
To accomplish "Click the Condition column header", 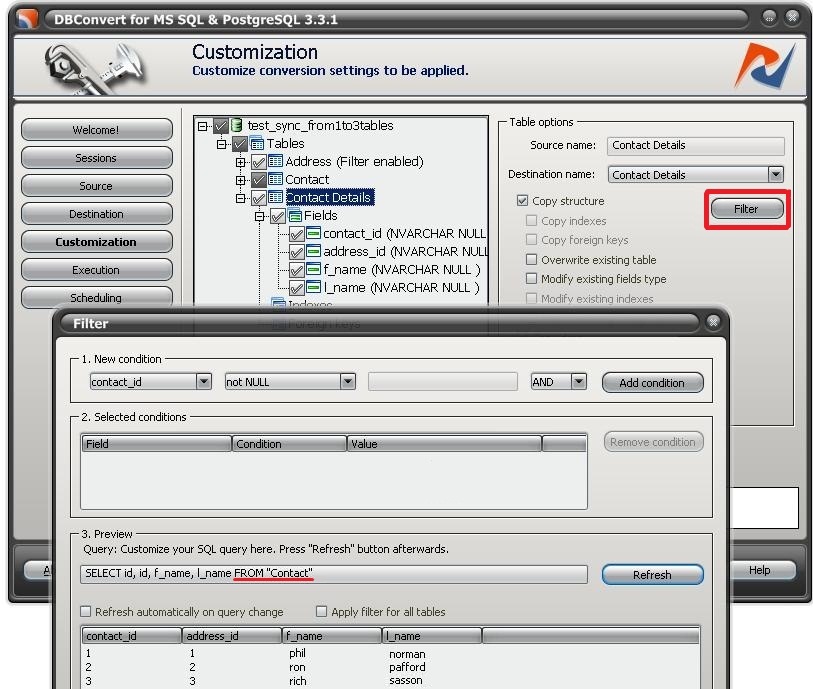I will click(289, 443).
